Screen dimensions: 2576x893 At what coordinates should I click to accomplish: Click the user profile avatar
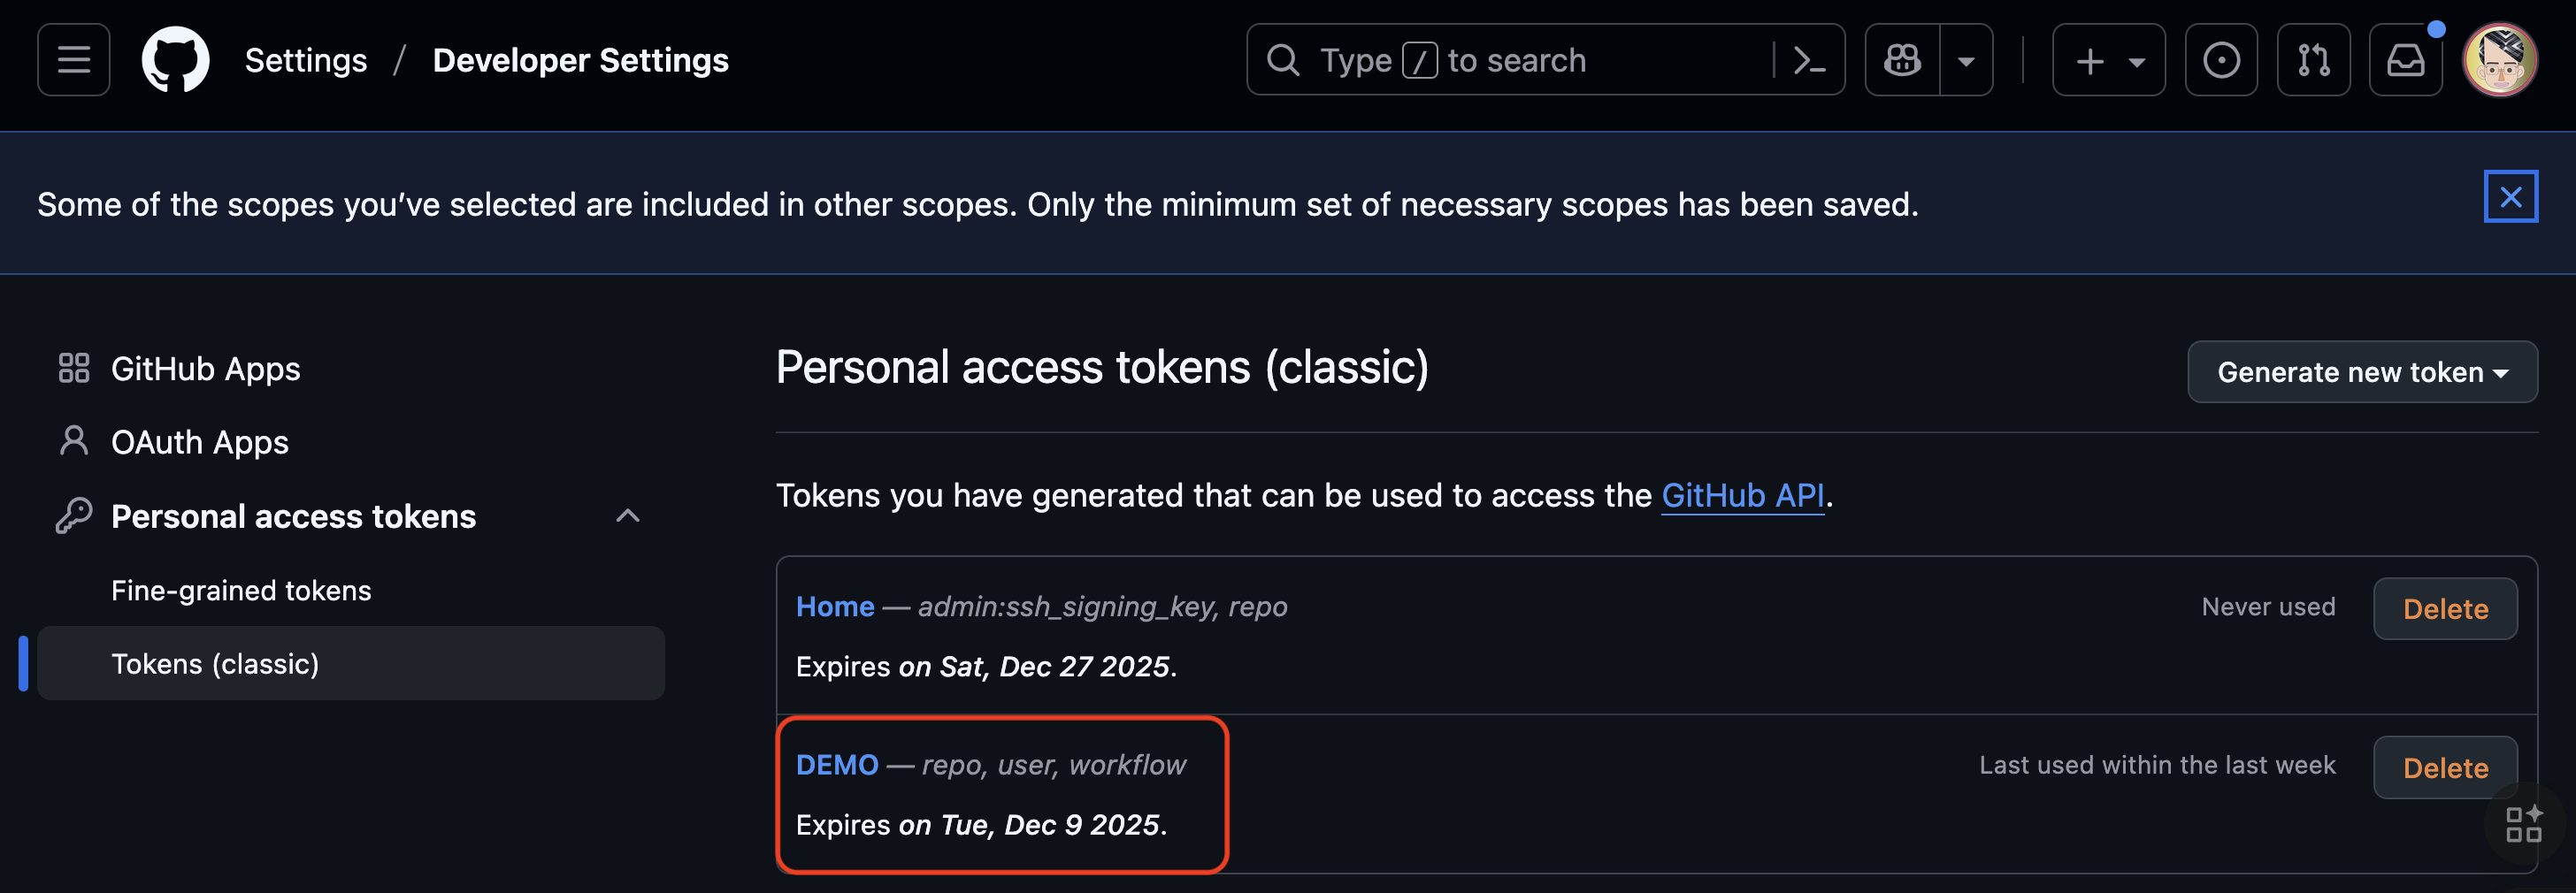(x=2499, y=60)
